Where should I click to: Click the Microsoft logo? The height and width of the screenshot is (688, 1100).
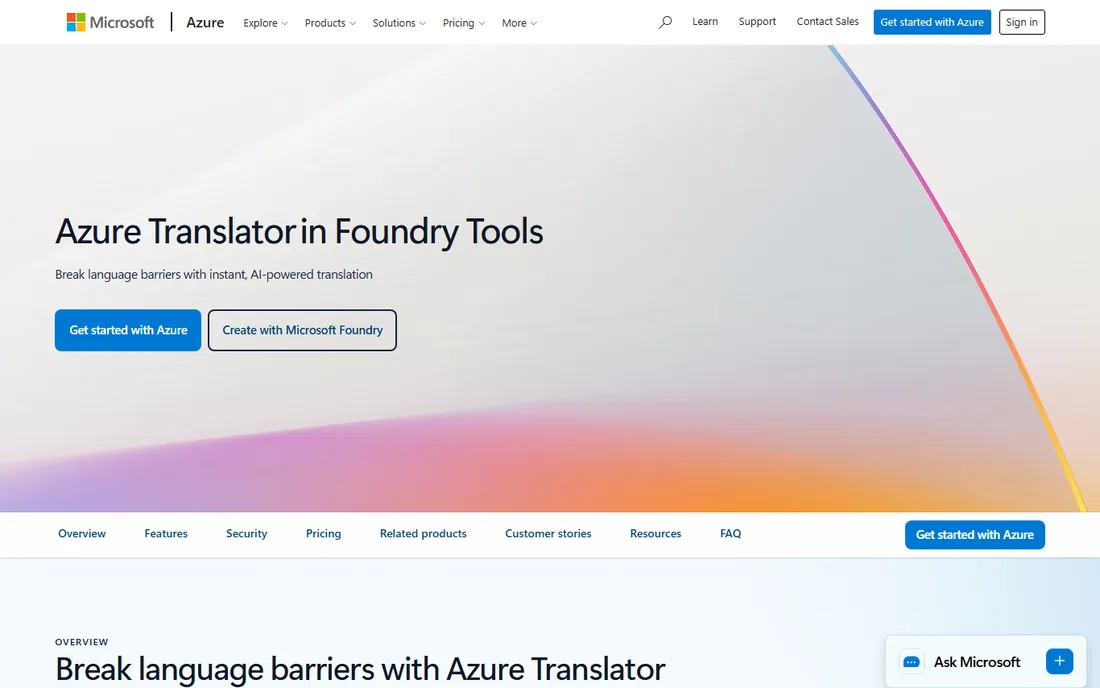pos(110,22)
